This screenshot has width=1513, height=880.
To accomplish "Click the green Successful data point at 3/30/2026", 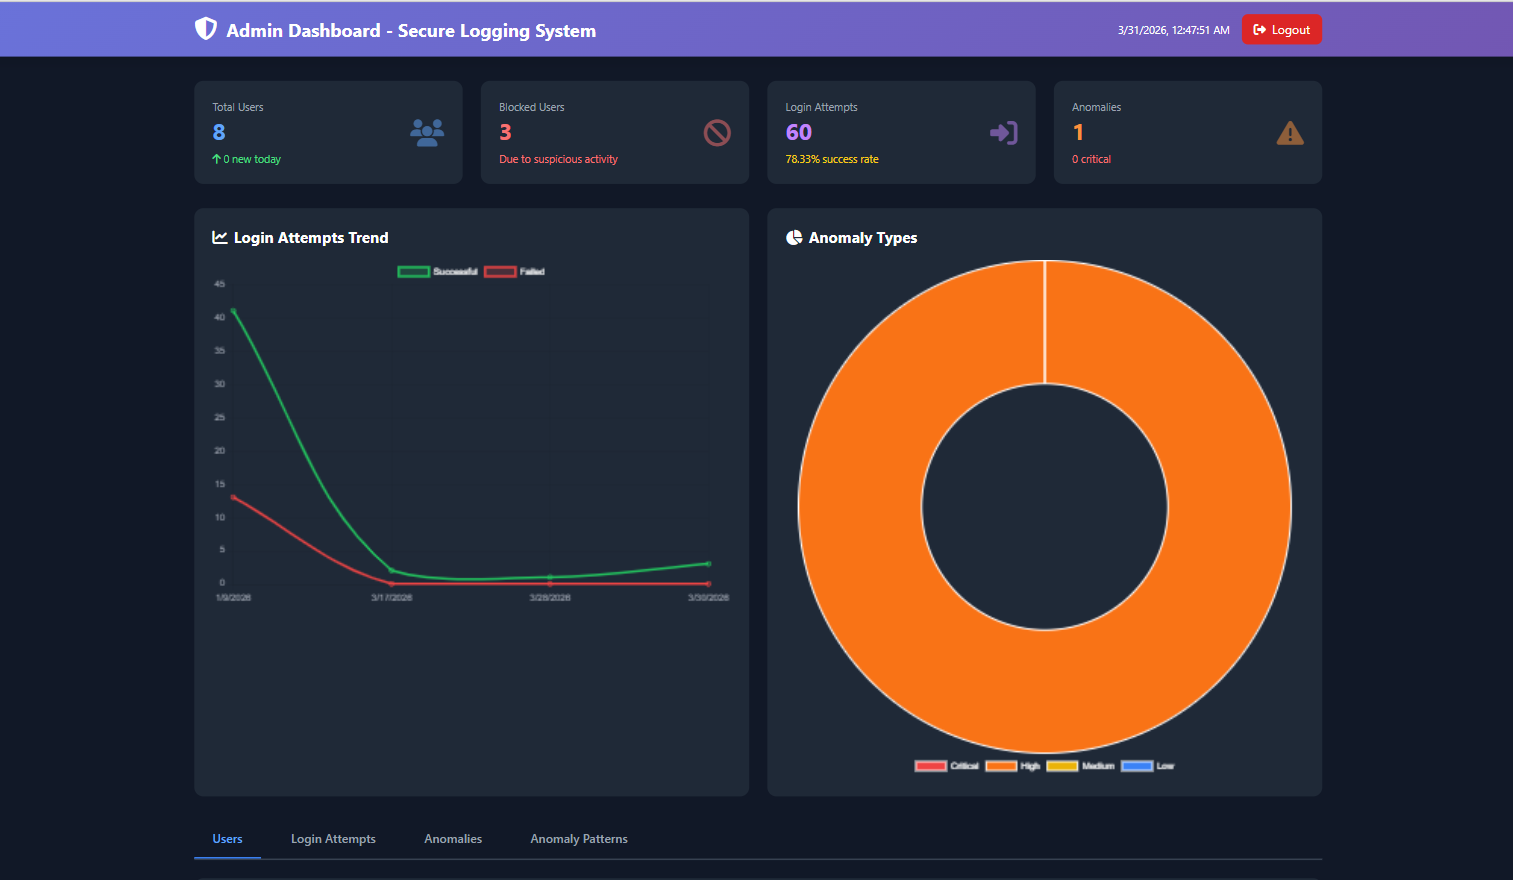I will (708, 564).
